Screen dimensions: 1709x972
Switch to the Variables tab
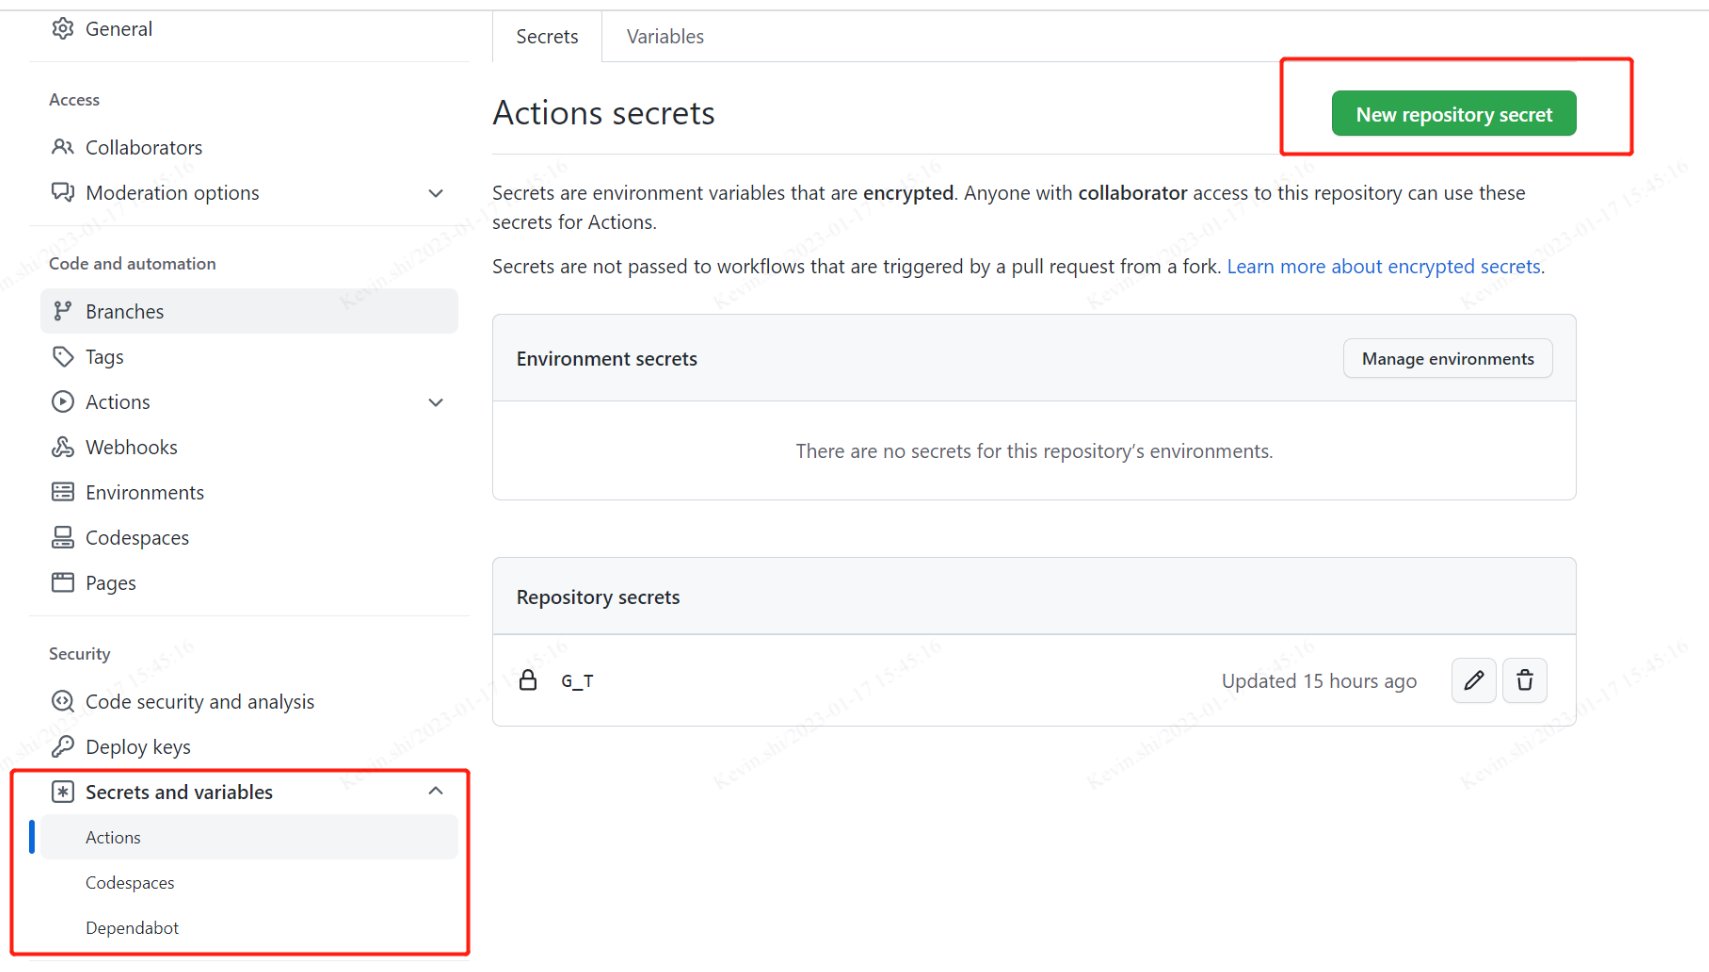[x=665, y=36]
